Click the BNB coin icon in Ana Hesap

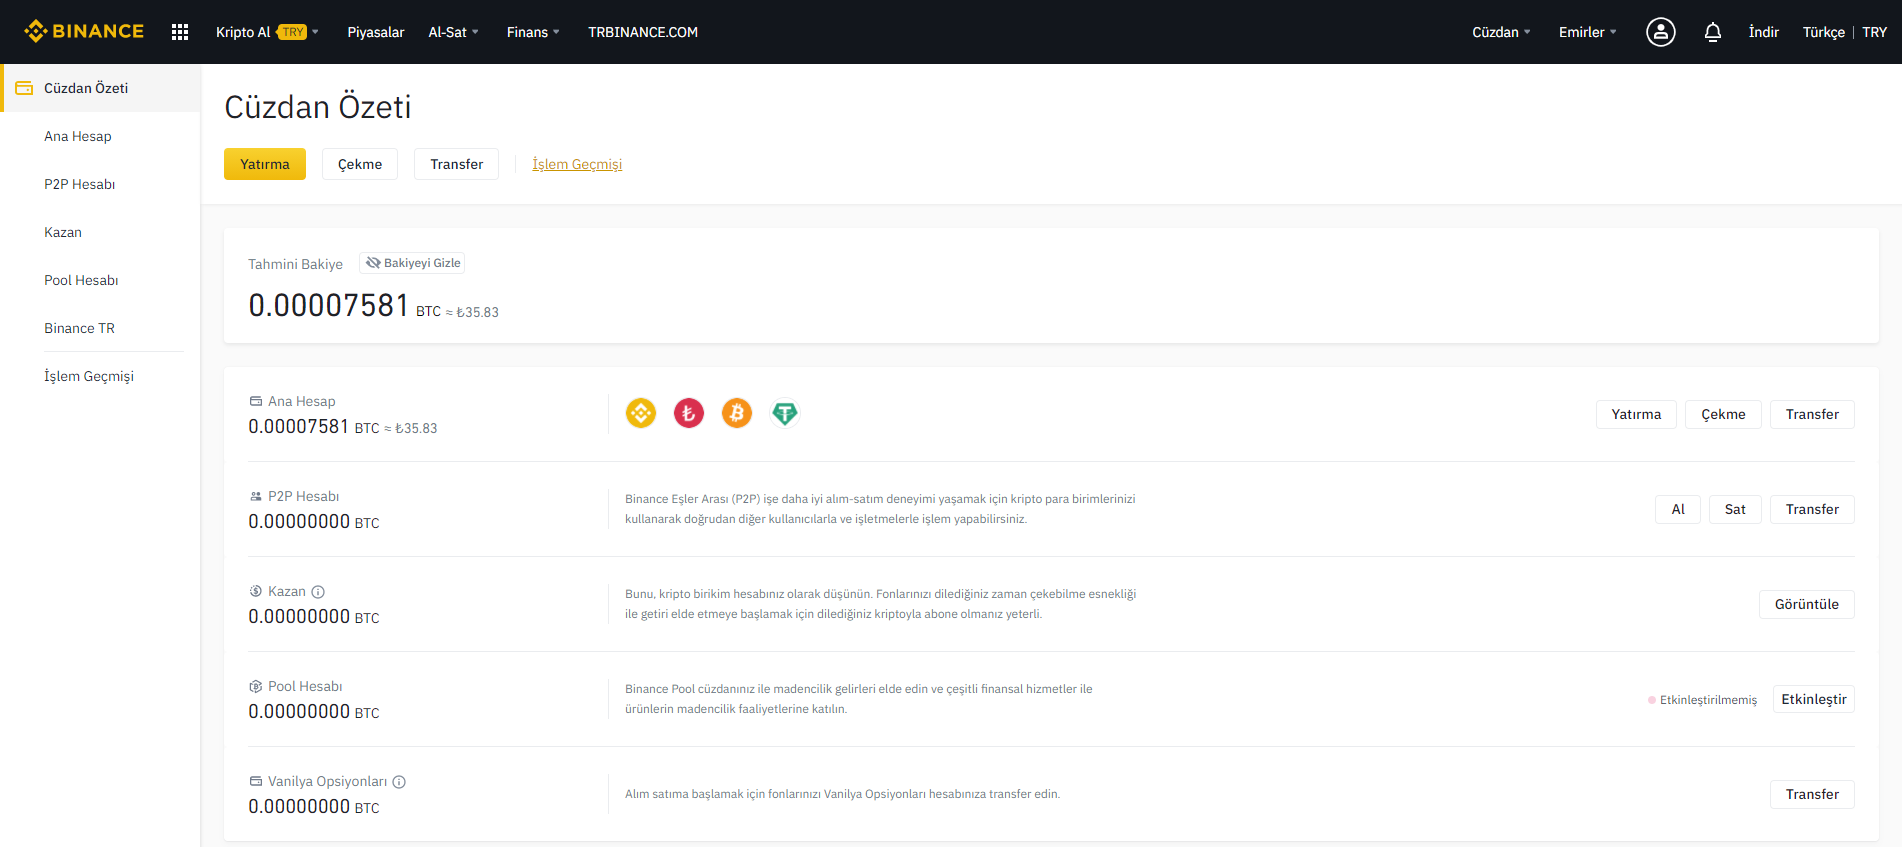(x=641, y=413)
